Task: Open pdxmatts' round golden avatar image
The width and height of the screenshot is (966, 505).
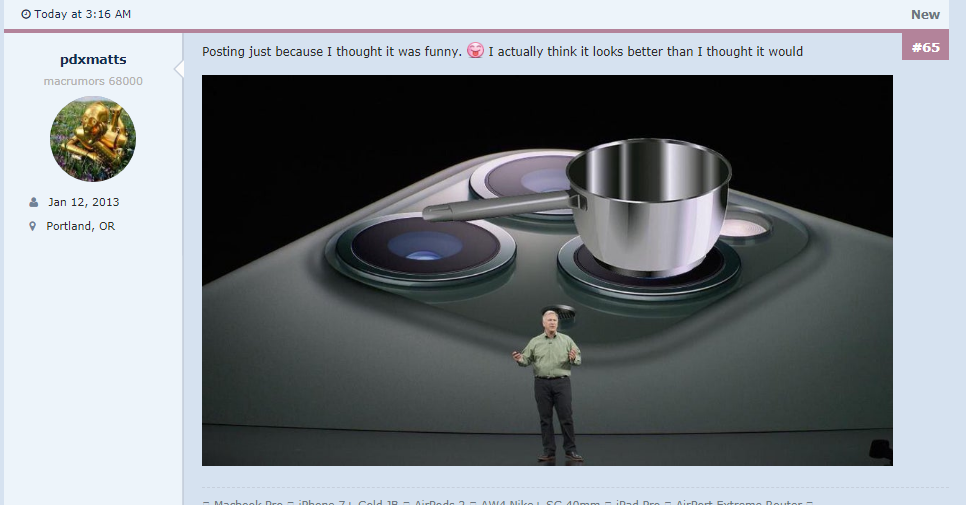Action: click(93, 139)
